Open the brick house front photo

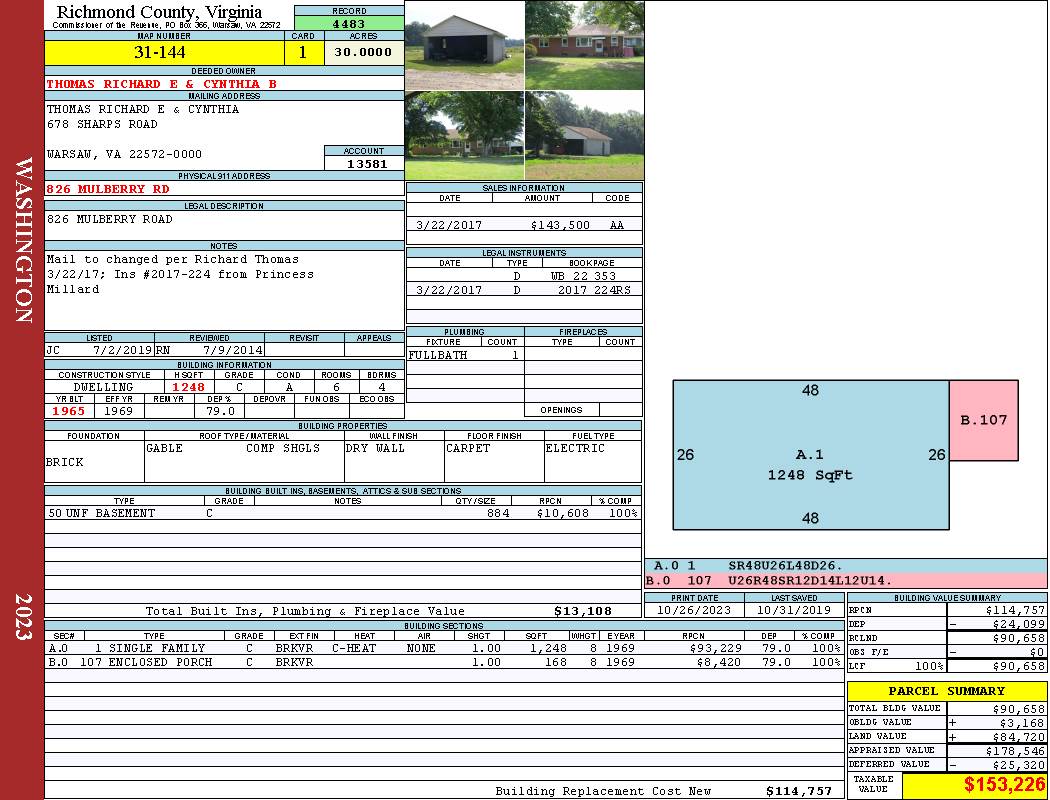coord(584,45)
